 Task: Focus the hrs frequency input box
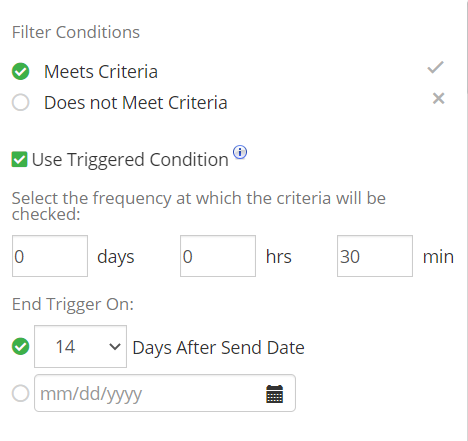(x=218, y=256)
